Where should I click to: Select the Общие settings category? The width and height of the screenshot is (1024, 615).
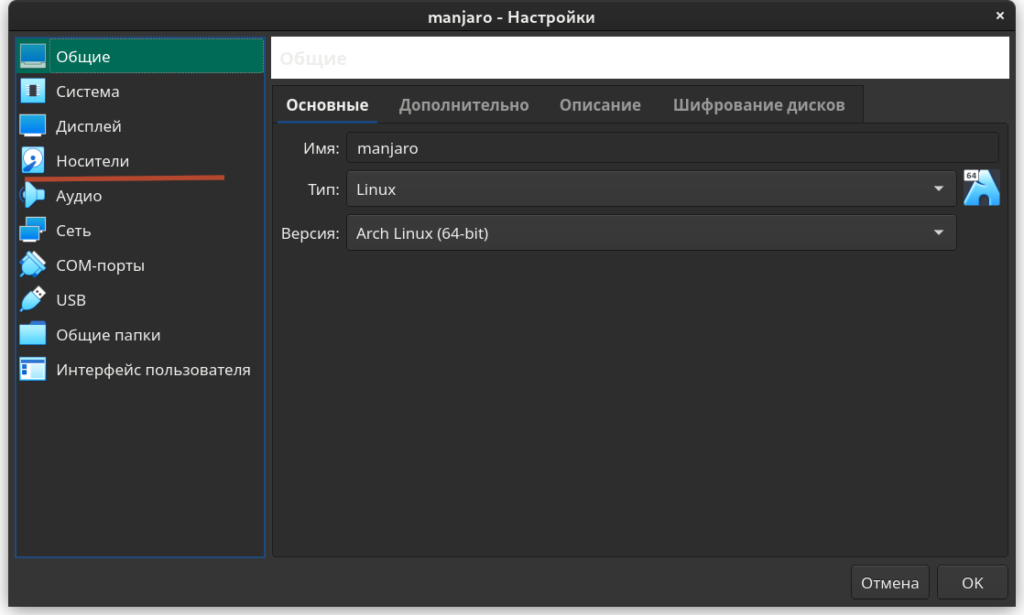click(140, 56)
